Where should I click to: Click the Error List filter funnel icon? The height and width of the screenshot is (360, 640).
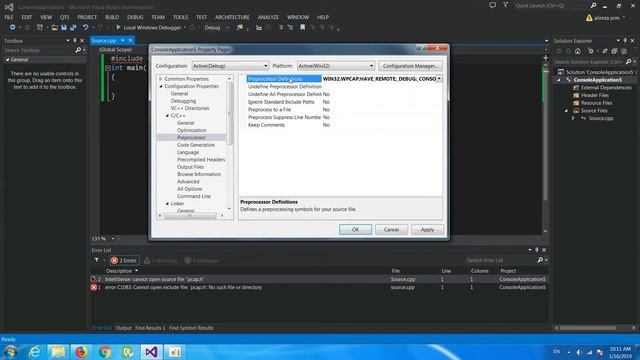click(96, 260)
